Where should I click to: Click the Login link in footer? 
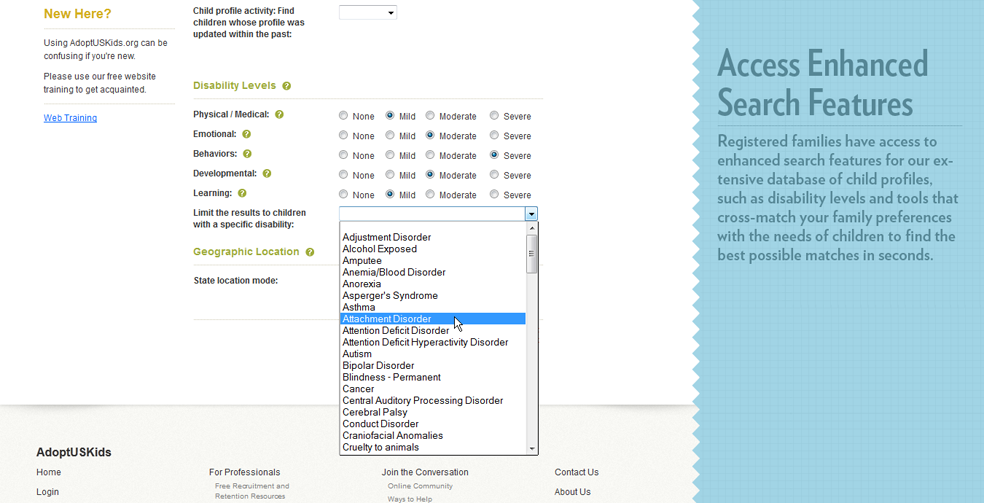click(x=48, y=492)
